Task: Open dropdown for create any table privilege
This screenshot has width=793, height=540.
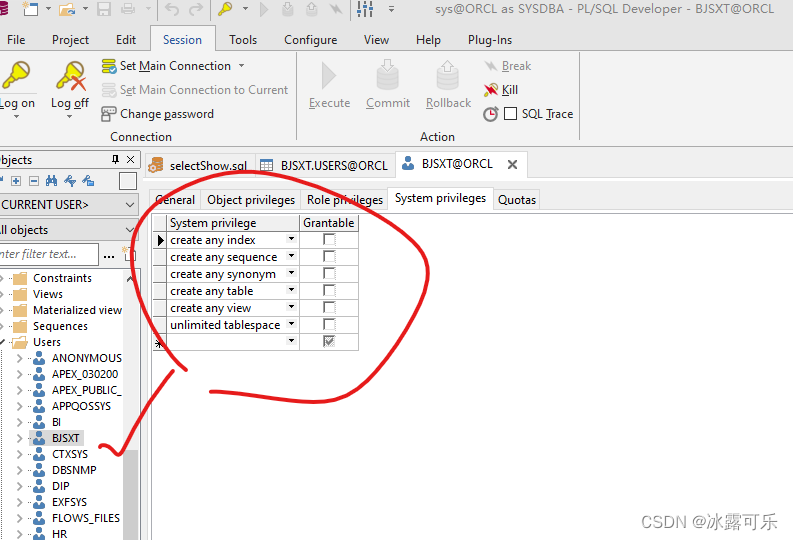Action: (x=291, y=290)
